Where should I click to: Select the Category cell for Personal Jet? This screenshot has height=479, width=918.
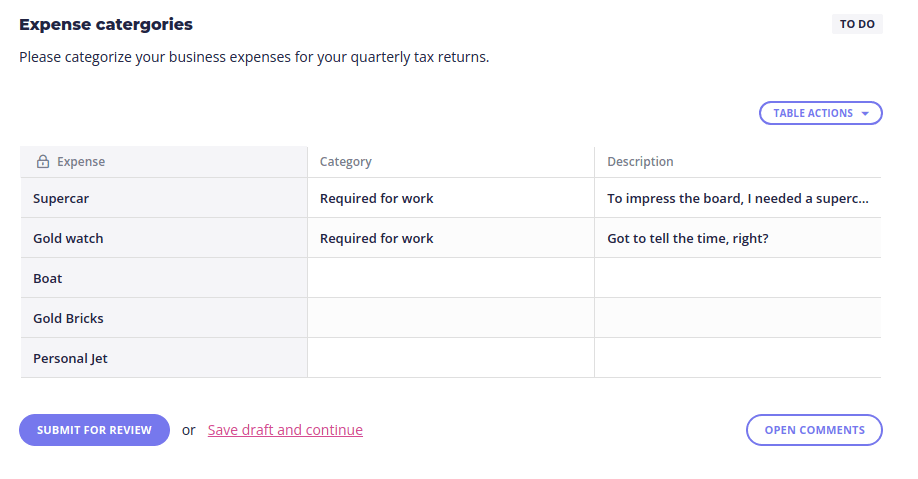(451, 358)
